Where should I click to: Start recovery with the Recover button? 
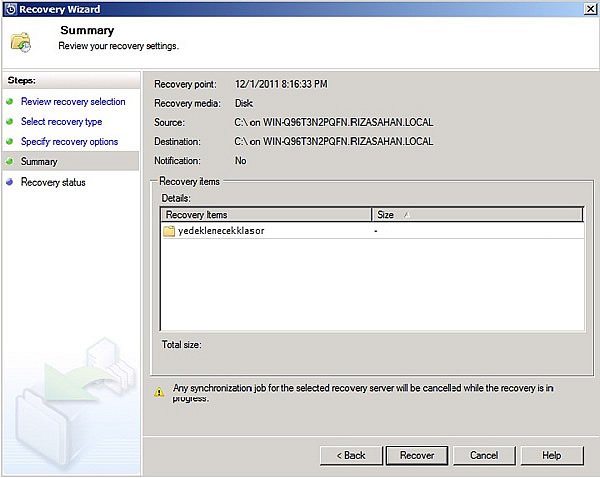(x=417, y=455)
